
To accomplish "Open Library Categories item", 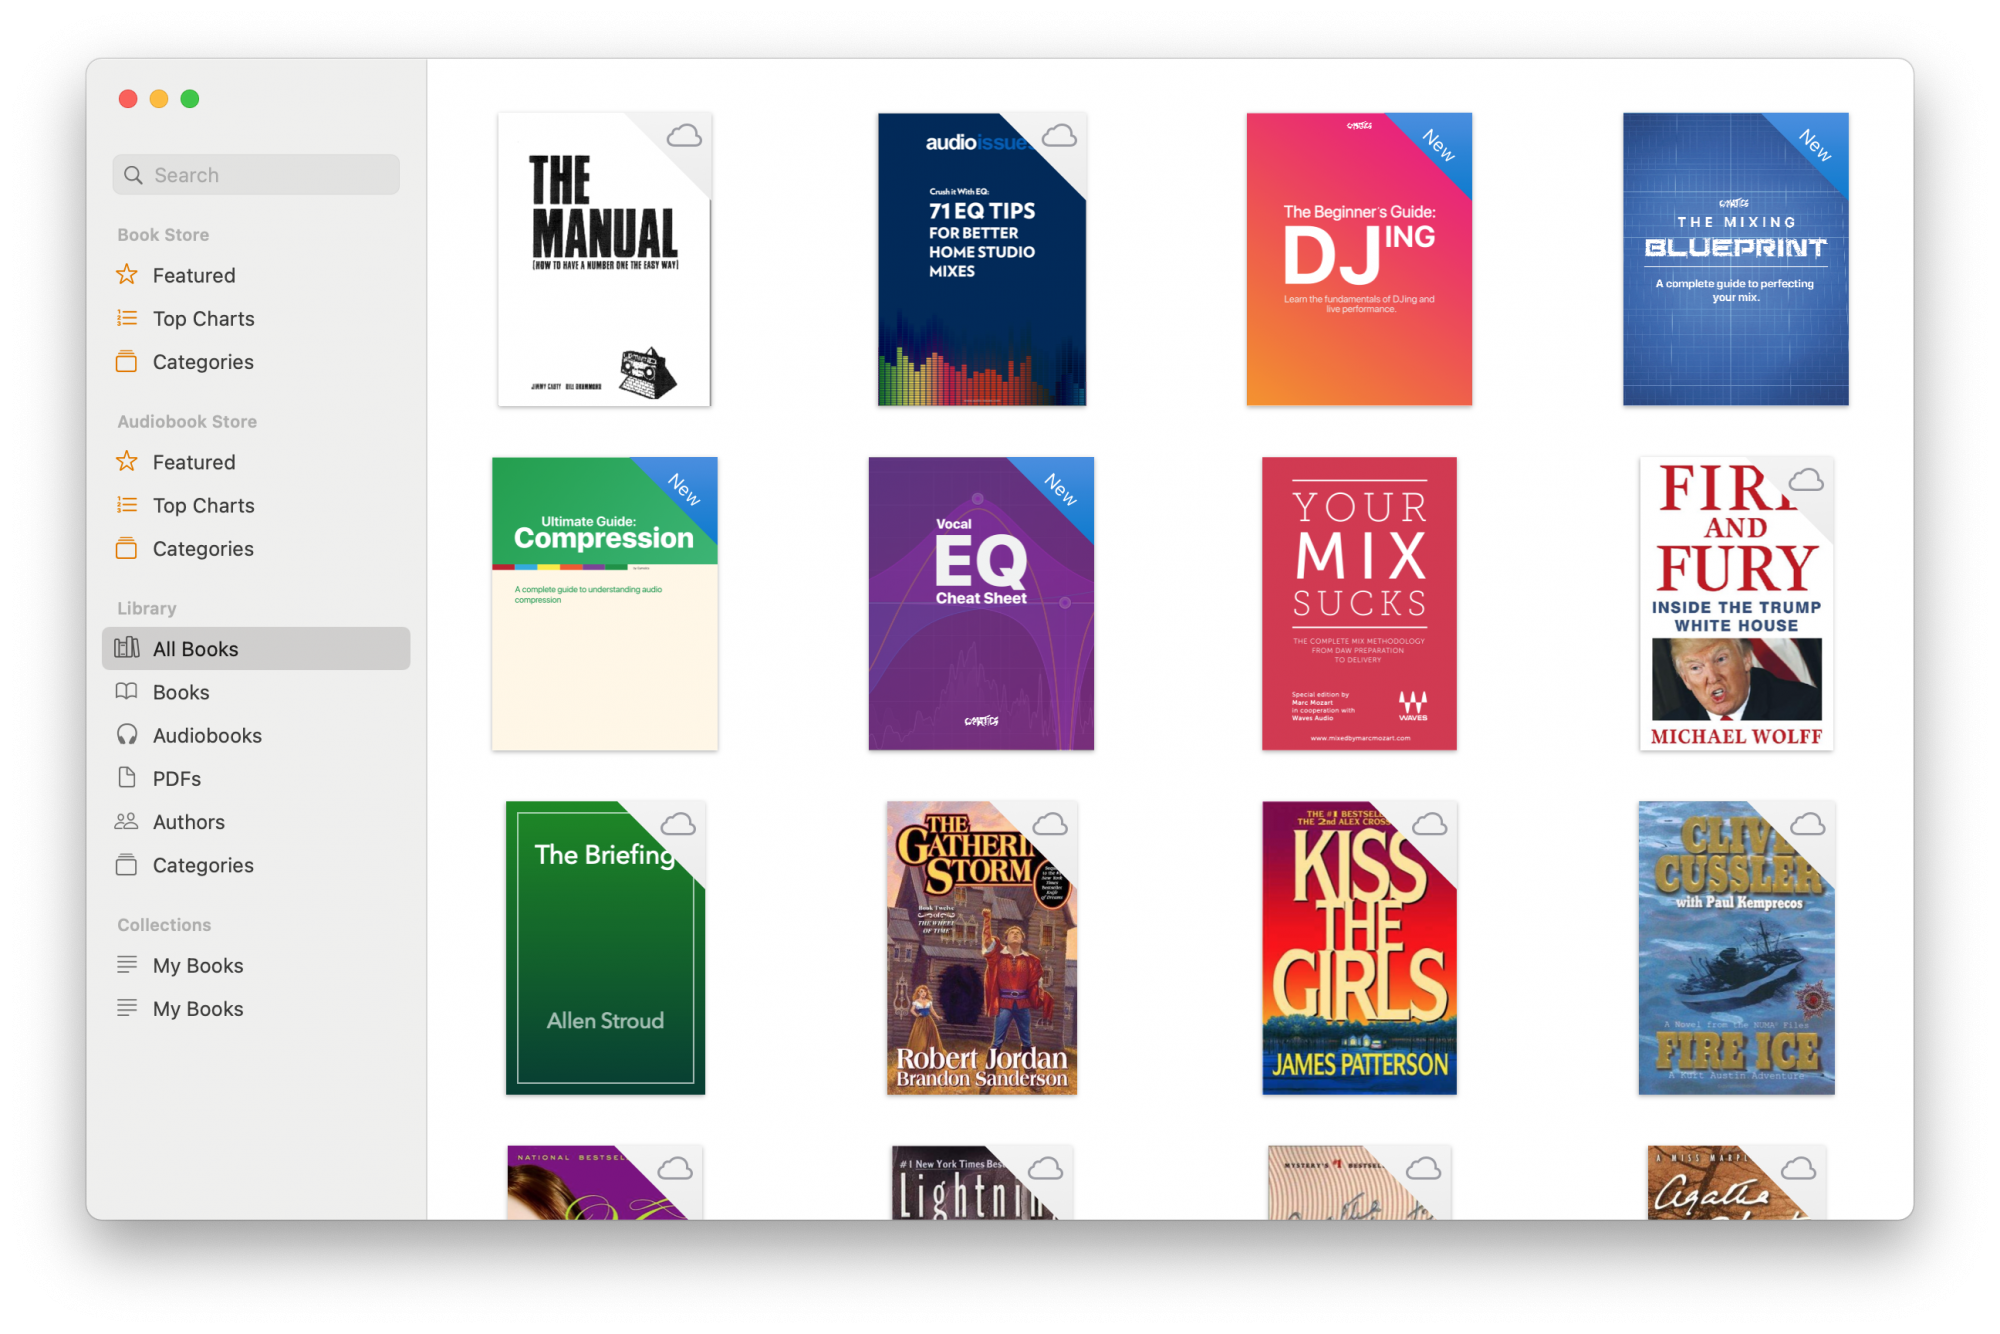I will (x=203, y=865).
